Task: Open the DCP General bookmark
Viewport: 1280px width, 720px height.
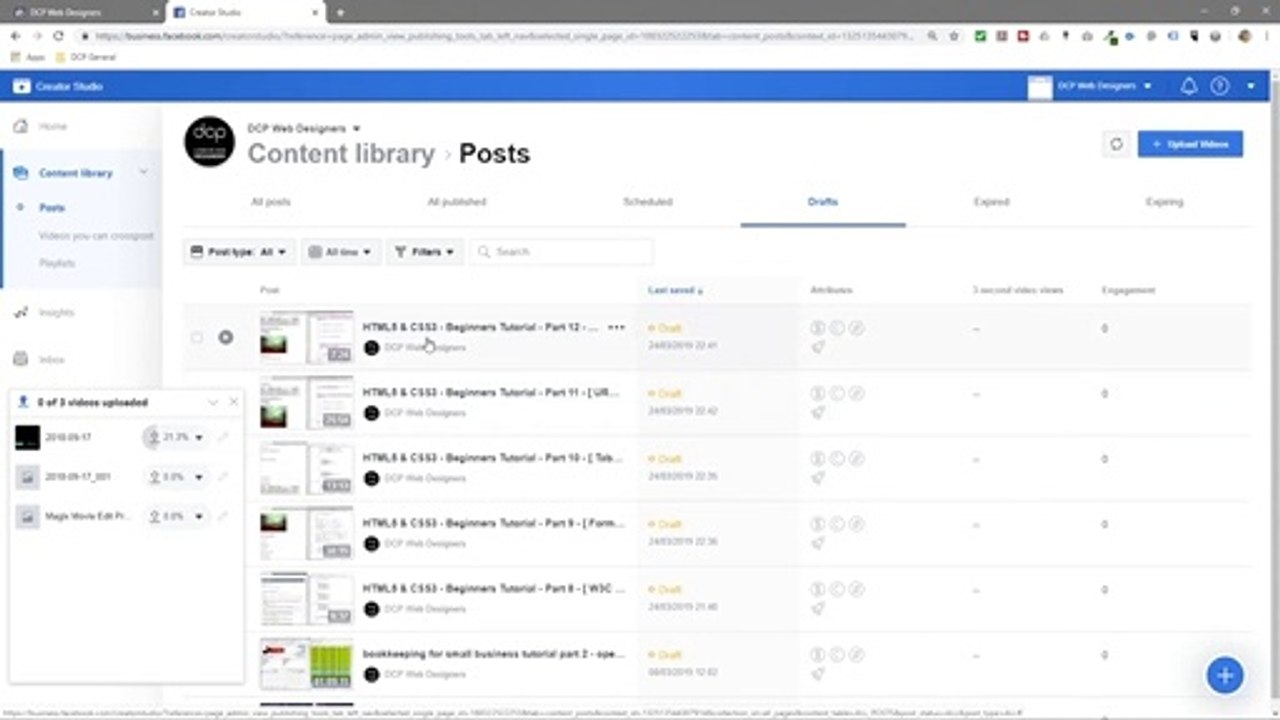Action: (x=86, y=58)
